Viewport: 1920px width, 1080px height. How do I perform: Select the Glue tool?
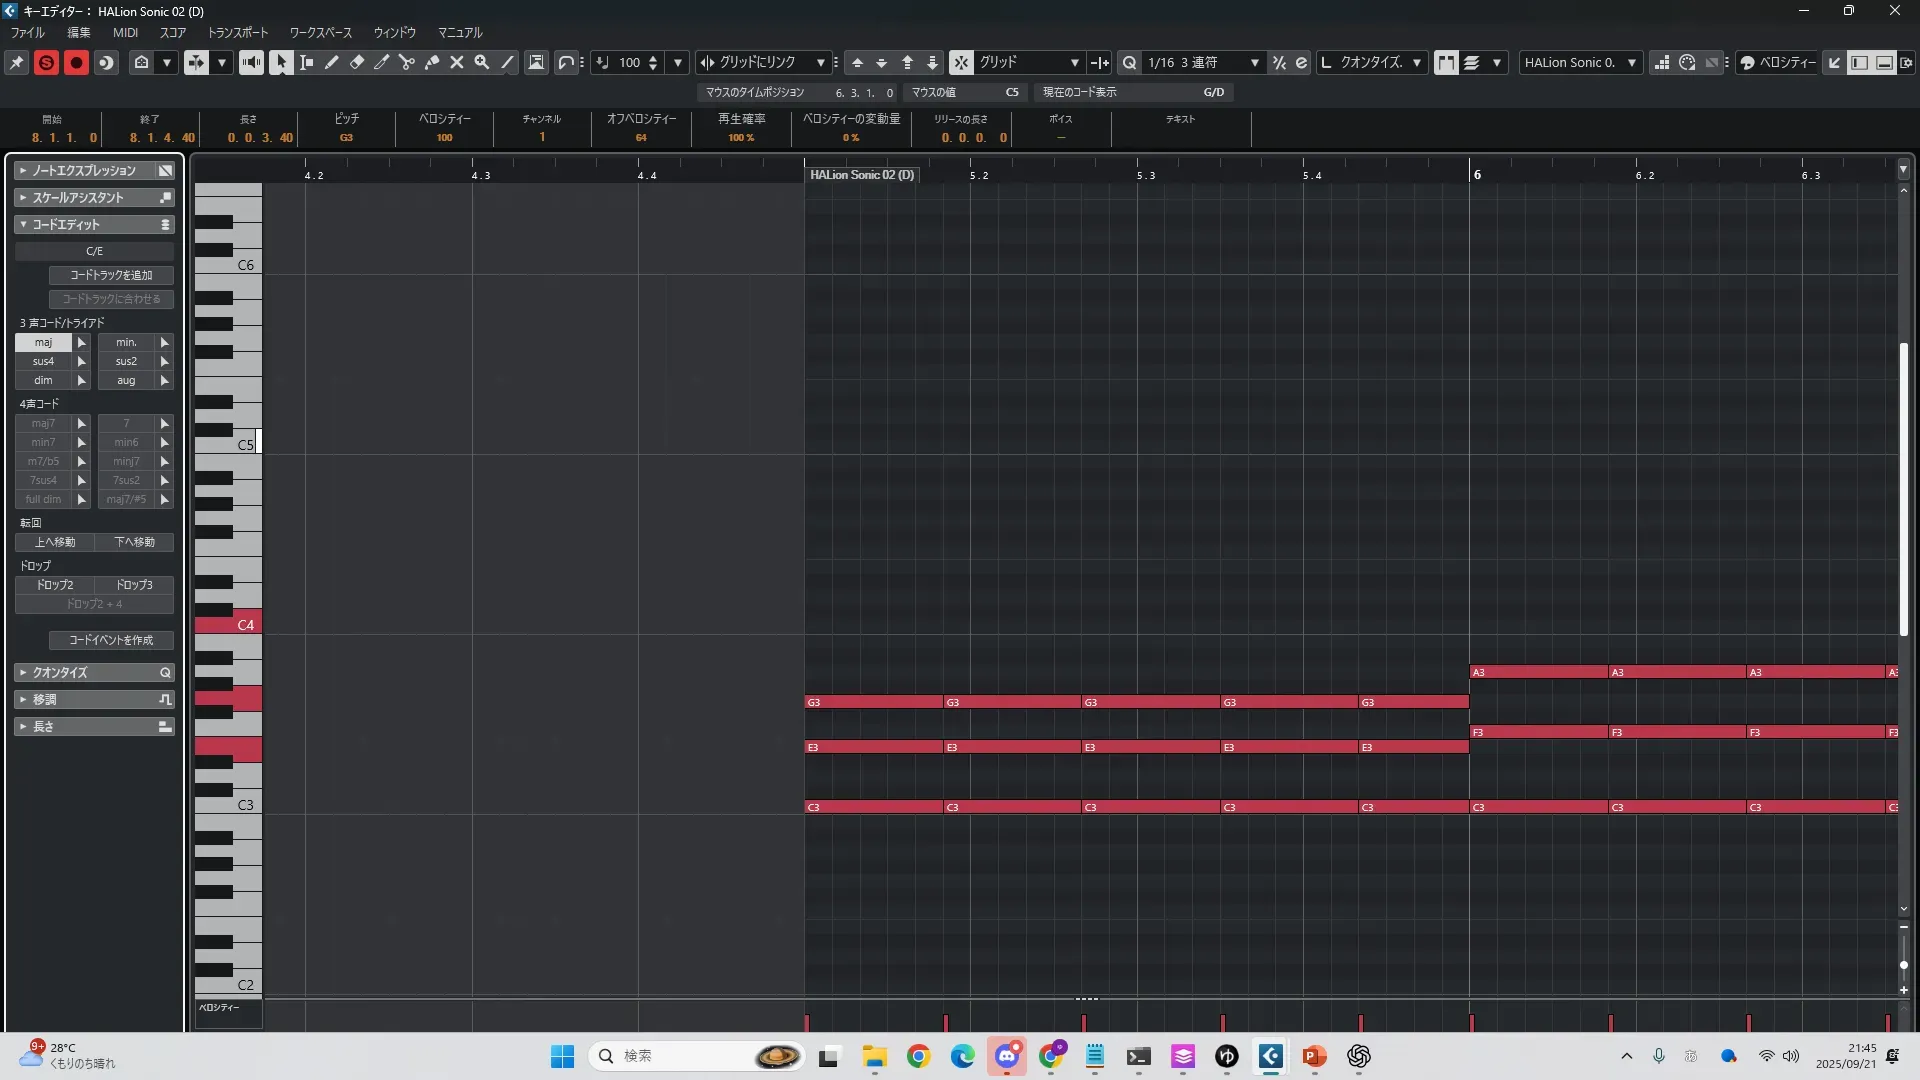click(x=432, y=62)
